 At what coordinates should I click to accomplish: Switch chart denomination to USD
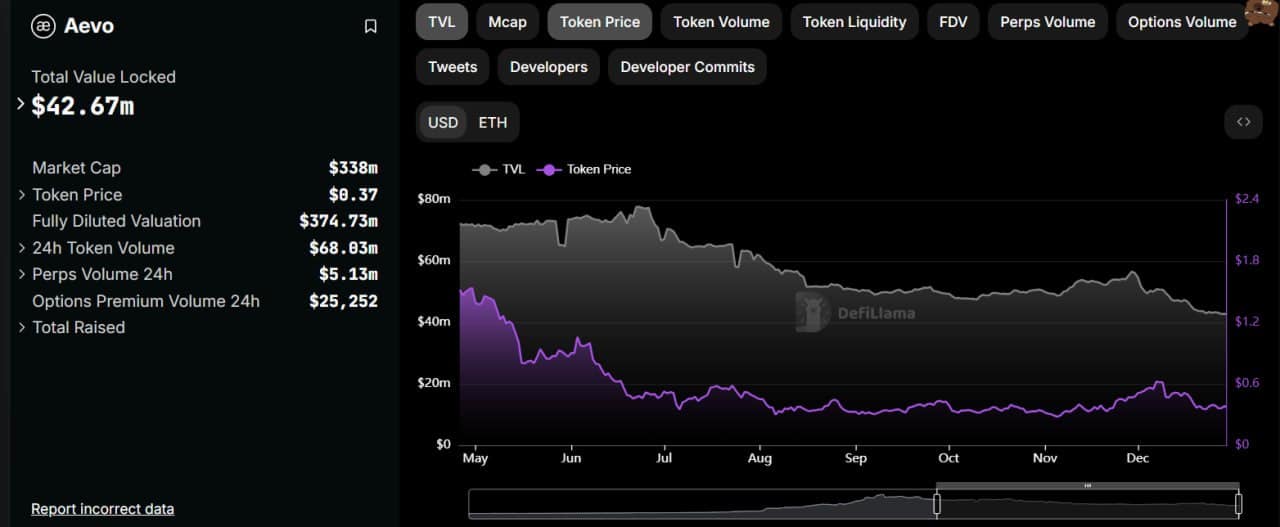coord(443,122)
